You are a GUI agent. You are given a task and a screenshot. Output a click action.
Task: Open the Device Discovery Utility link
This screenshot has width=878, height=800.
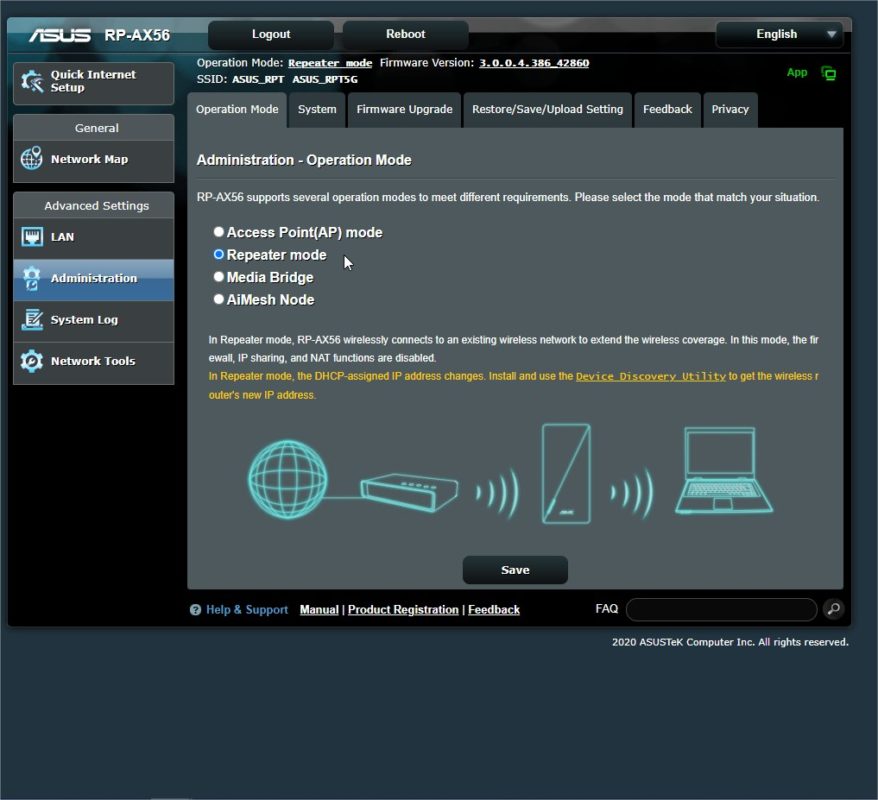pos(651,376)
